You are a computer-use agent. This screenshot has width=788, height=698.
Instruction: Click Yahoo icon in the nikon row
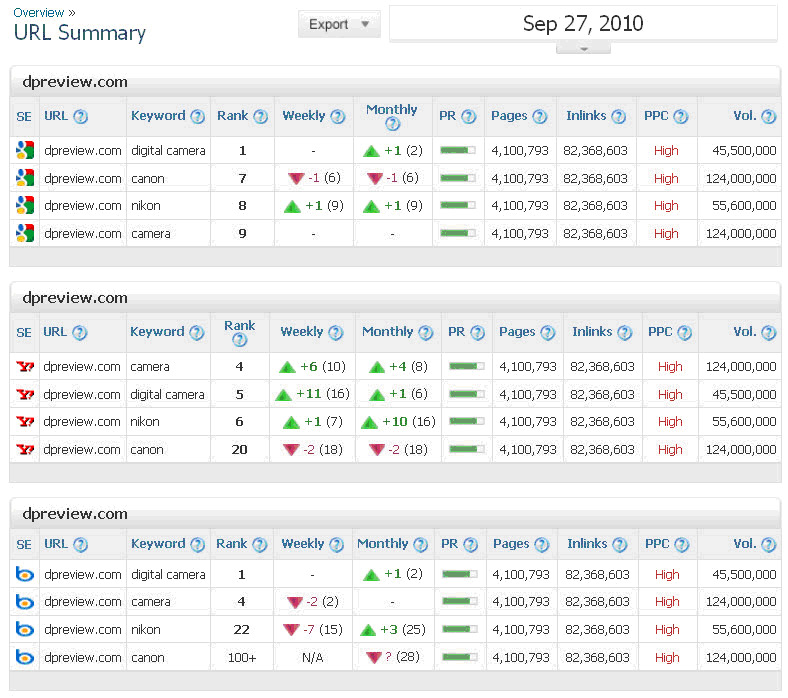tap(25, 422)
